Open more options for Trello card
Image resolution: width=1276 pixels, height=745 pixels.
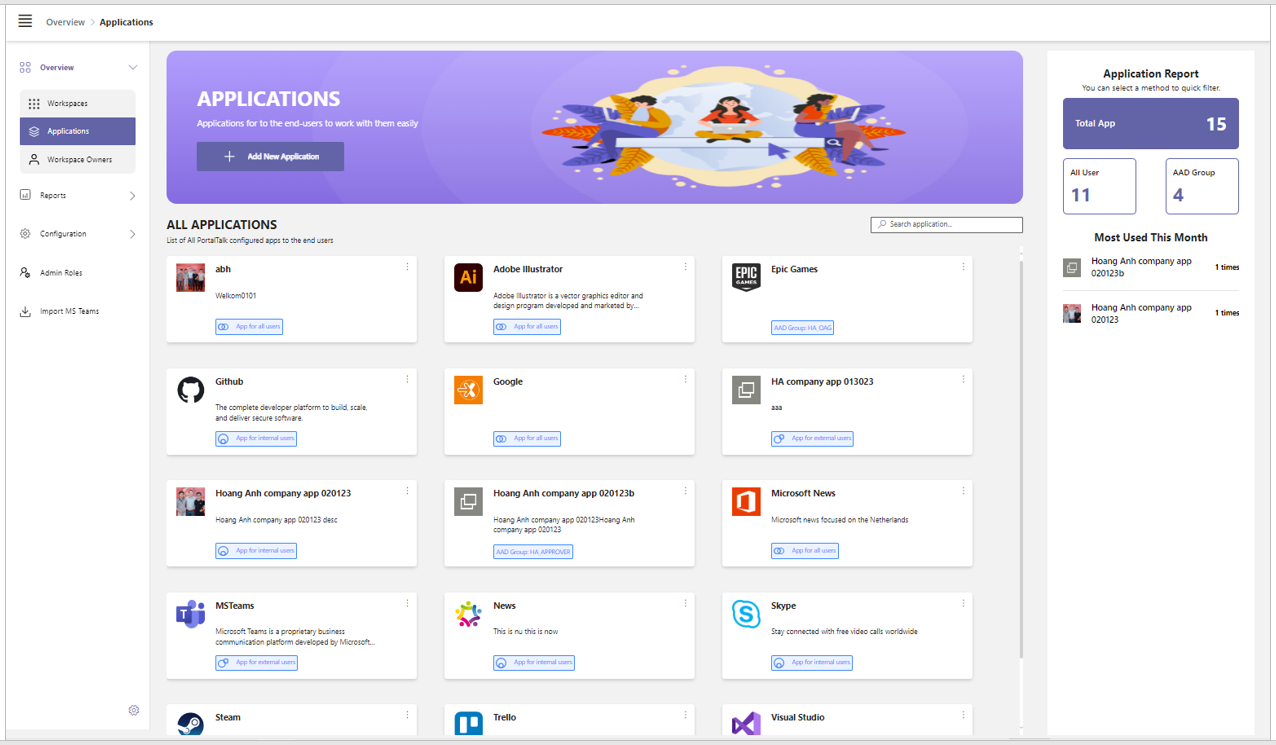(x=685, y=715)
